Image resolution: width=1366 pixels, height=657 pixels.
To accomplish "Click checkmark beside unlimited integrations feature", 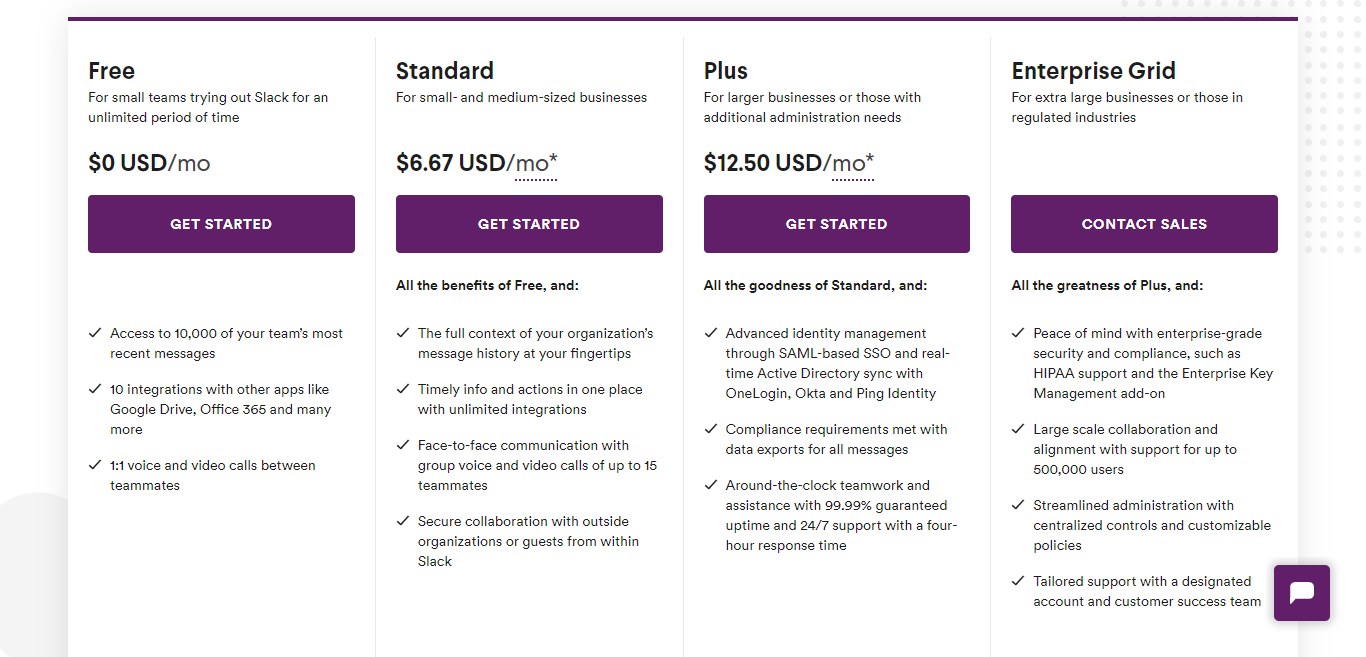I will point(403,389).
